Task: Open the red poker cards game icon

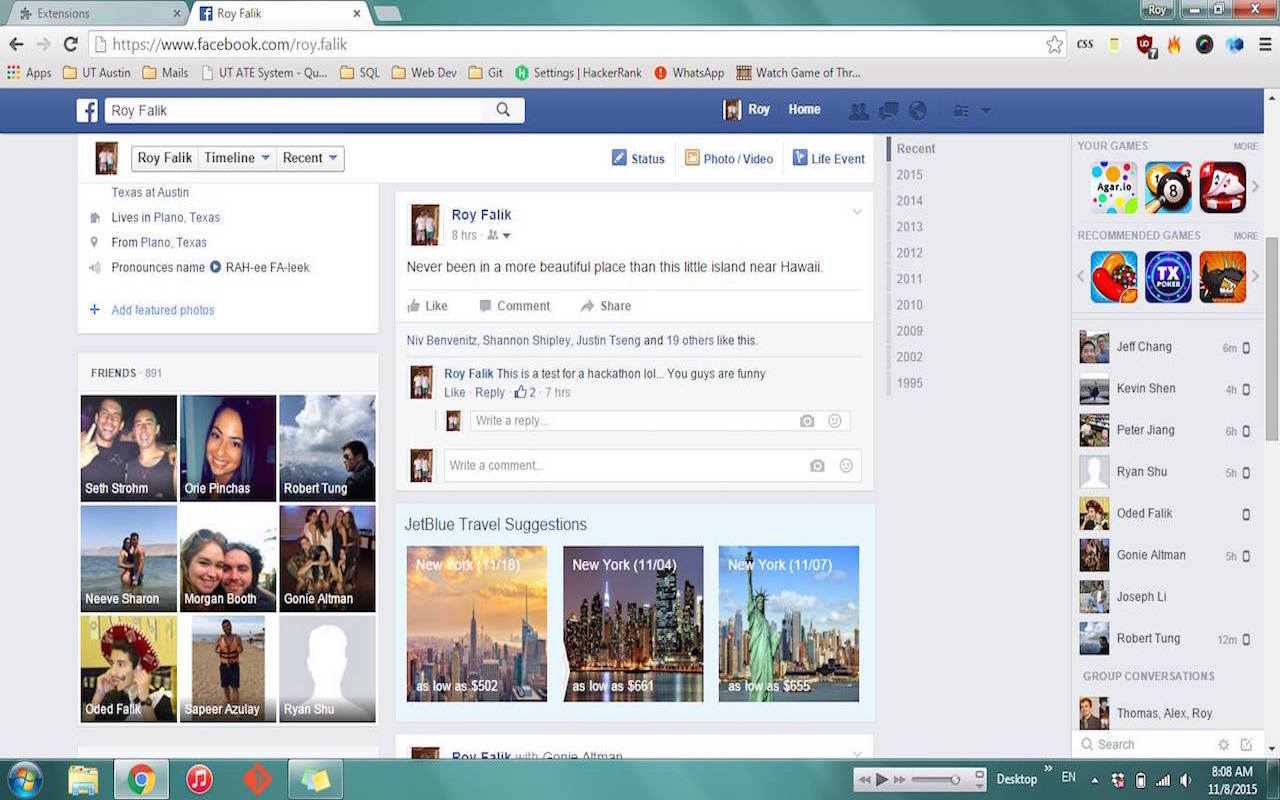Action: pyautogui.click(x=1222, y=187)
